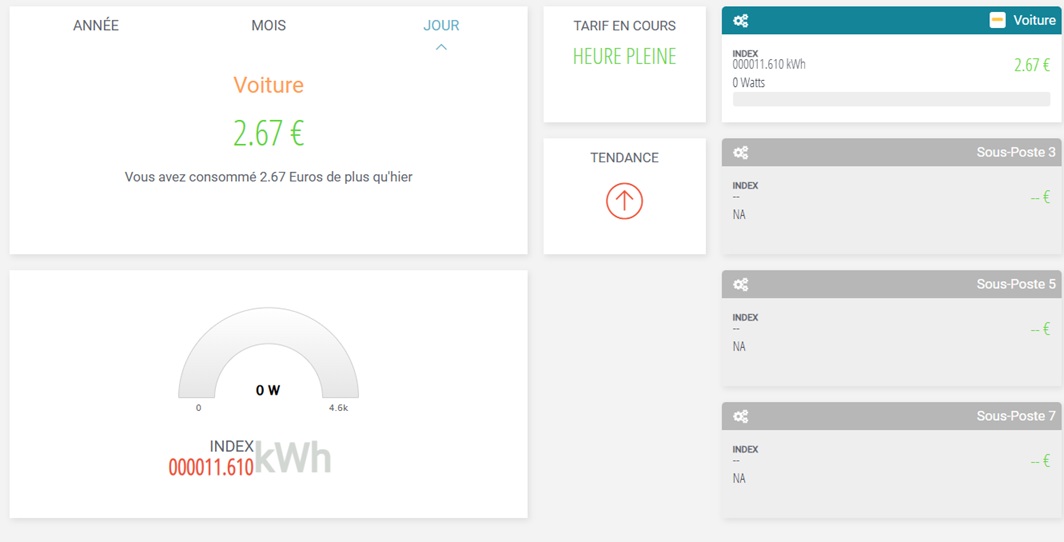Switch to the MOIS tab

tap(269, 26)
